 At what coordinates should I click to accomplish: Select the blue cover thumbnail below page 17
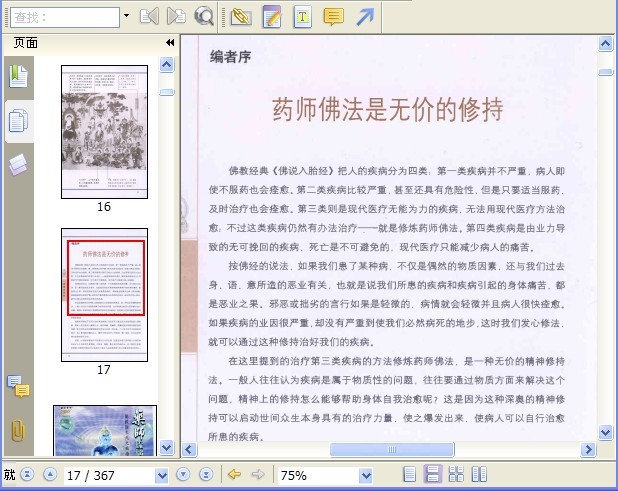105,430
